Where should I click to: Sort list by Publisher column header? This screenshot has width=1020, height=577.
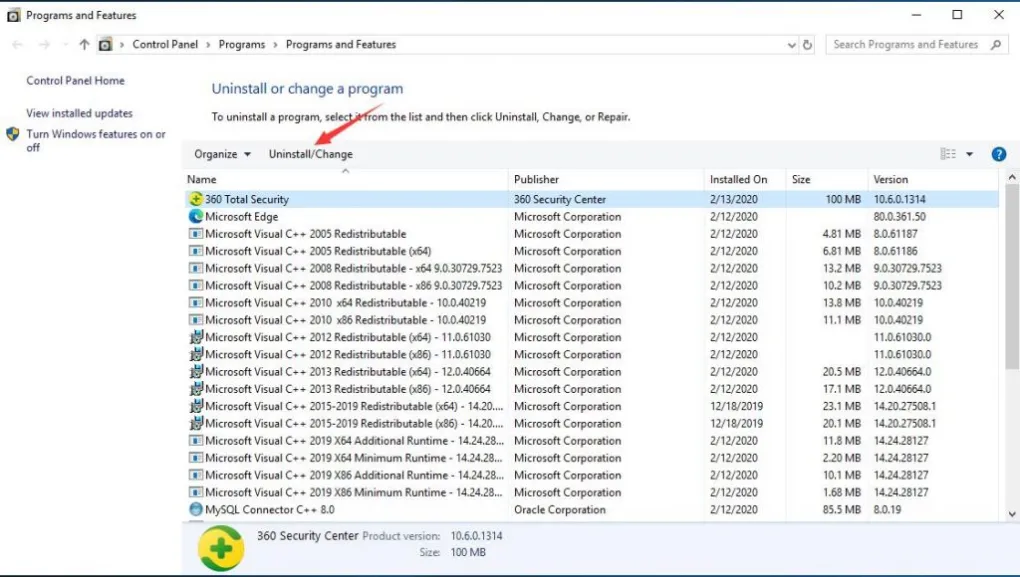(536, 179)
